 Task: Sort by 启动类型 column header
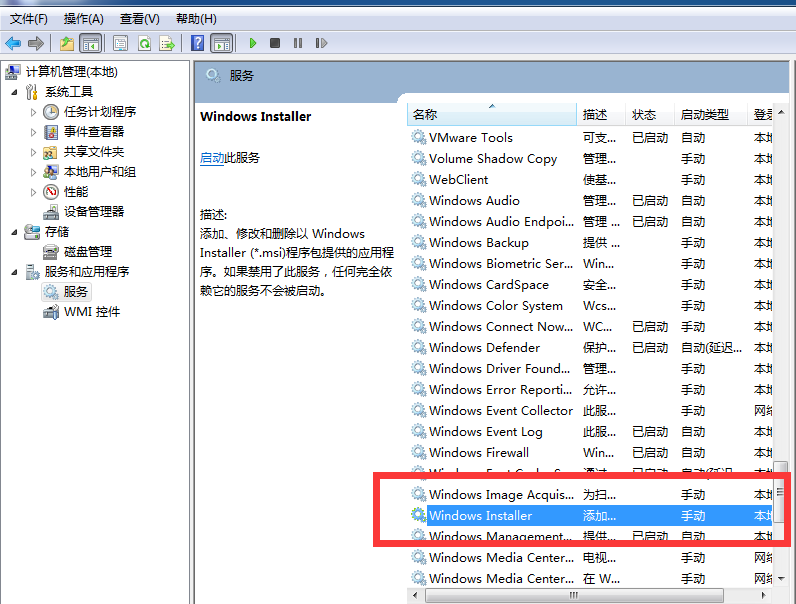pyautogui.click(x=711, y=115)
